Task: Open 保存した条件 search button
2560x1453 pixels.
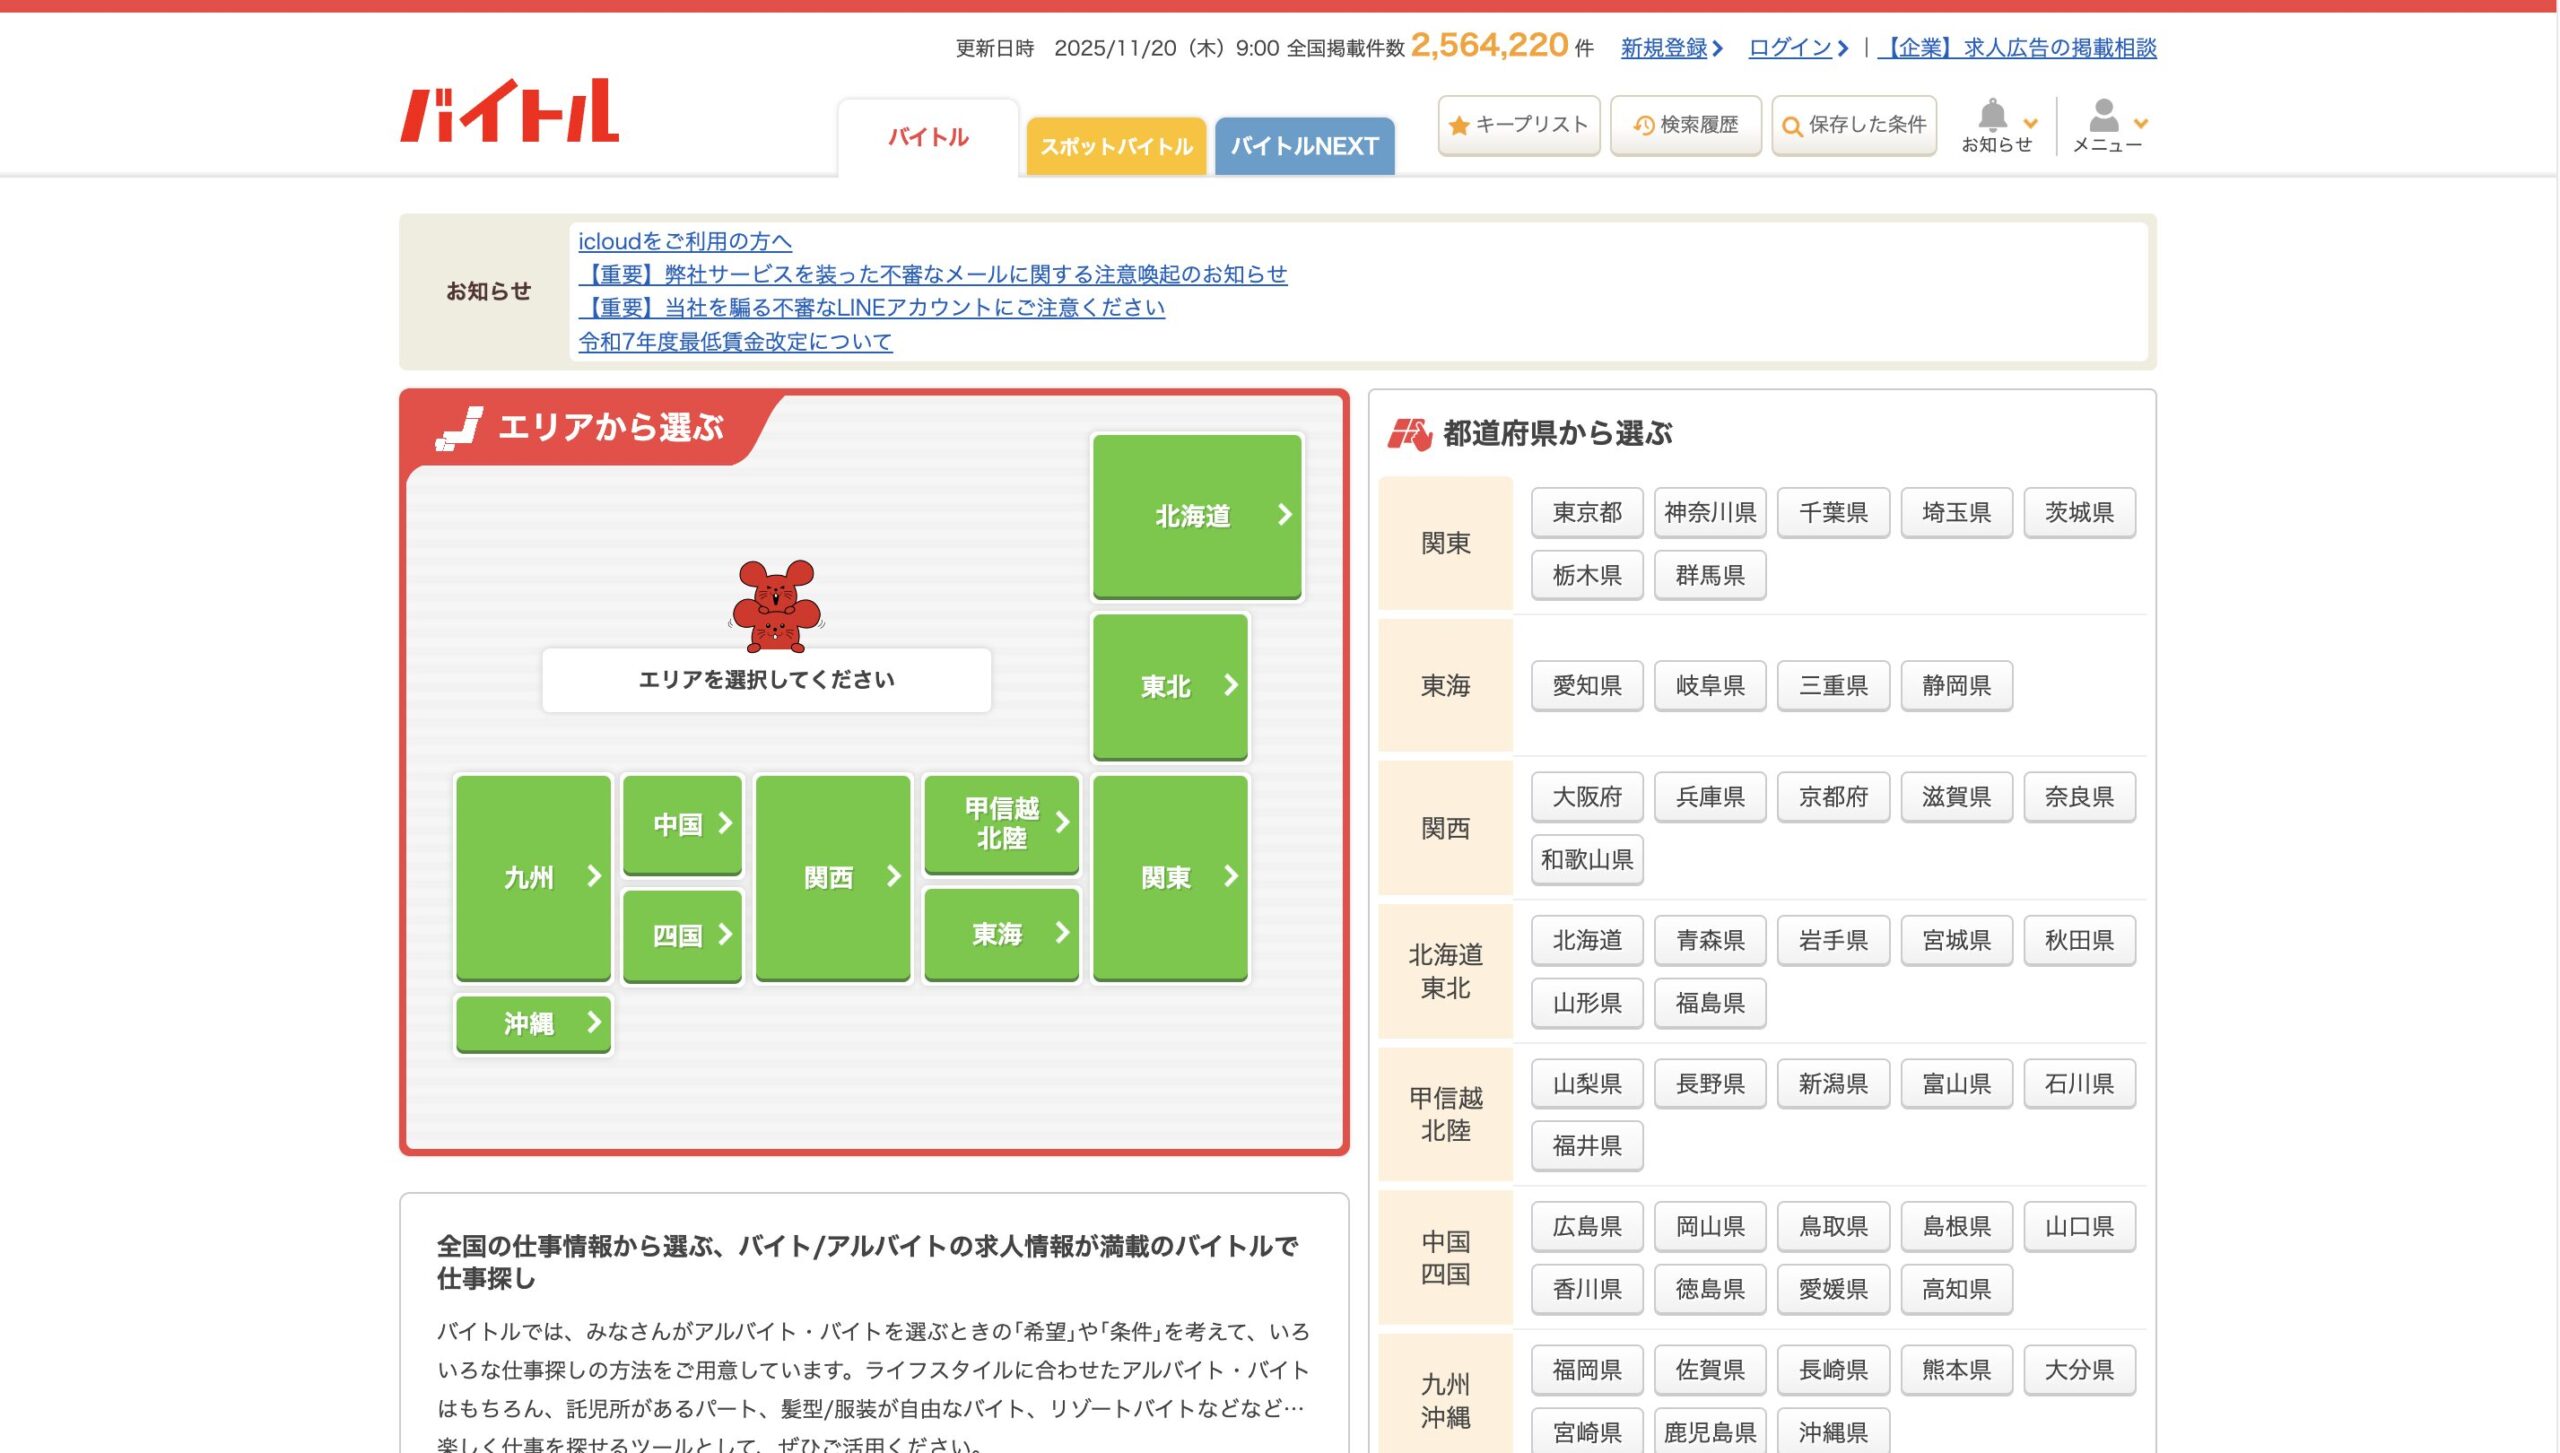Action: tap(1853, 125)
